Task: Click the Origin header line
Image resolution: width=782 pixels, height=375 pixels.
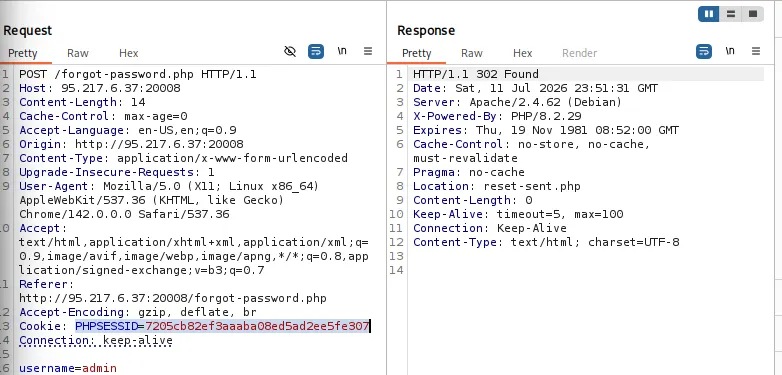Action: coord(131,144)
